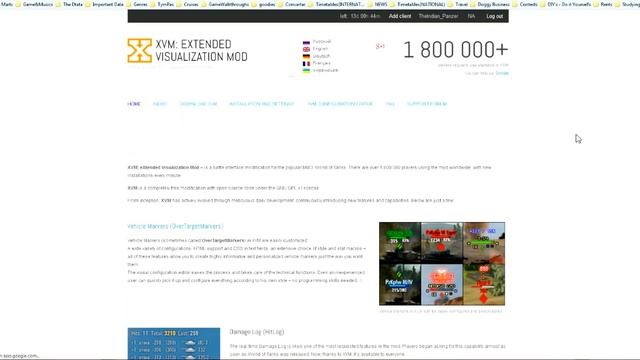Open the SUPPORT FORUM navigation tab

(427, 104)
